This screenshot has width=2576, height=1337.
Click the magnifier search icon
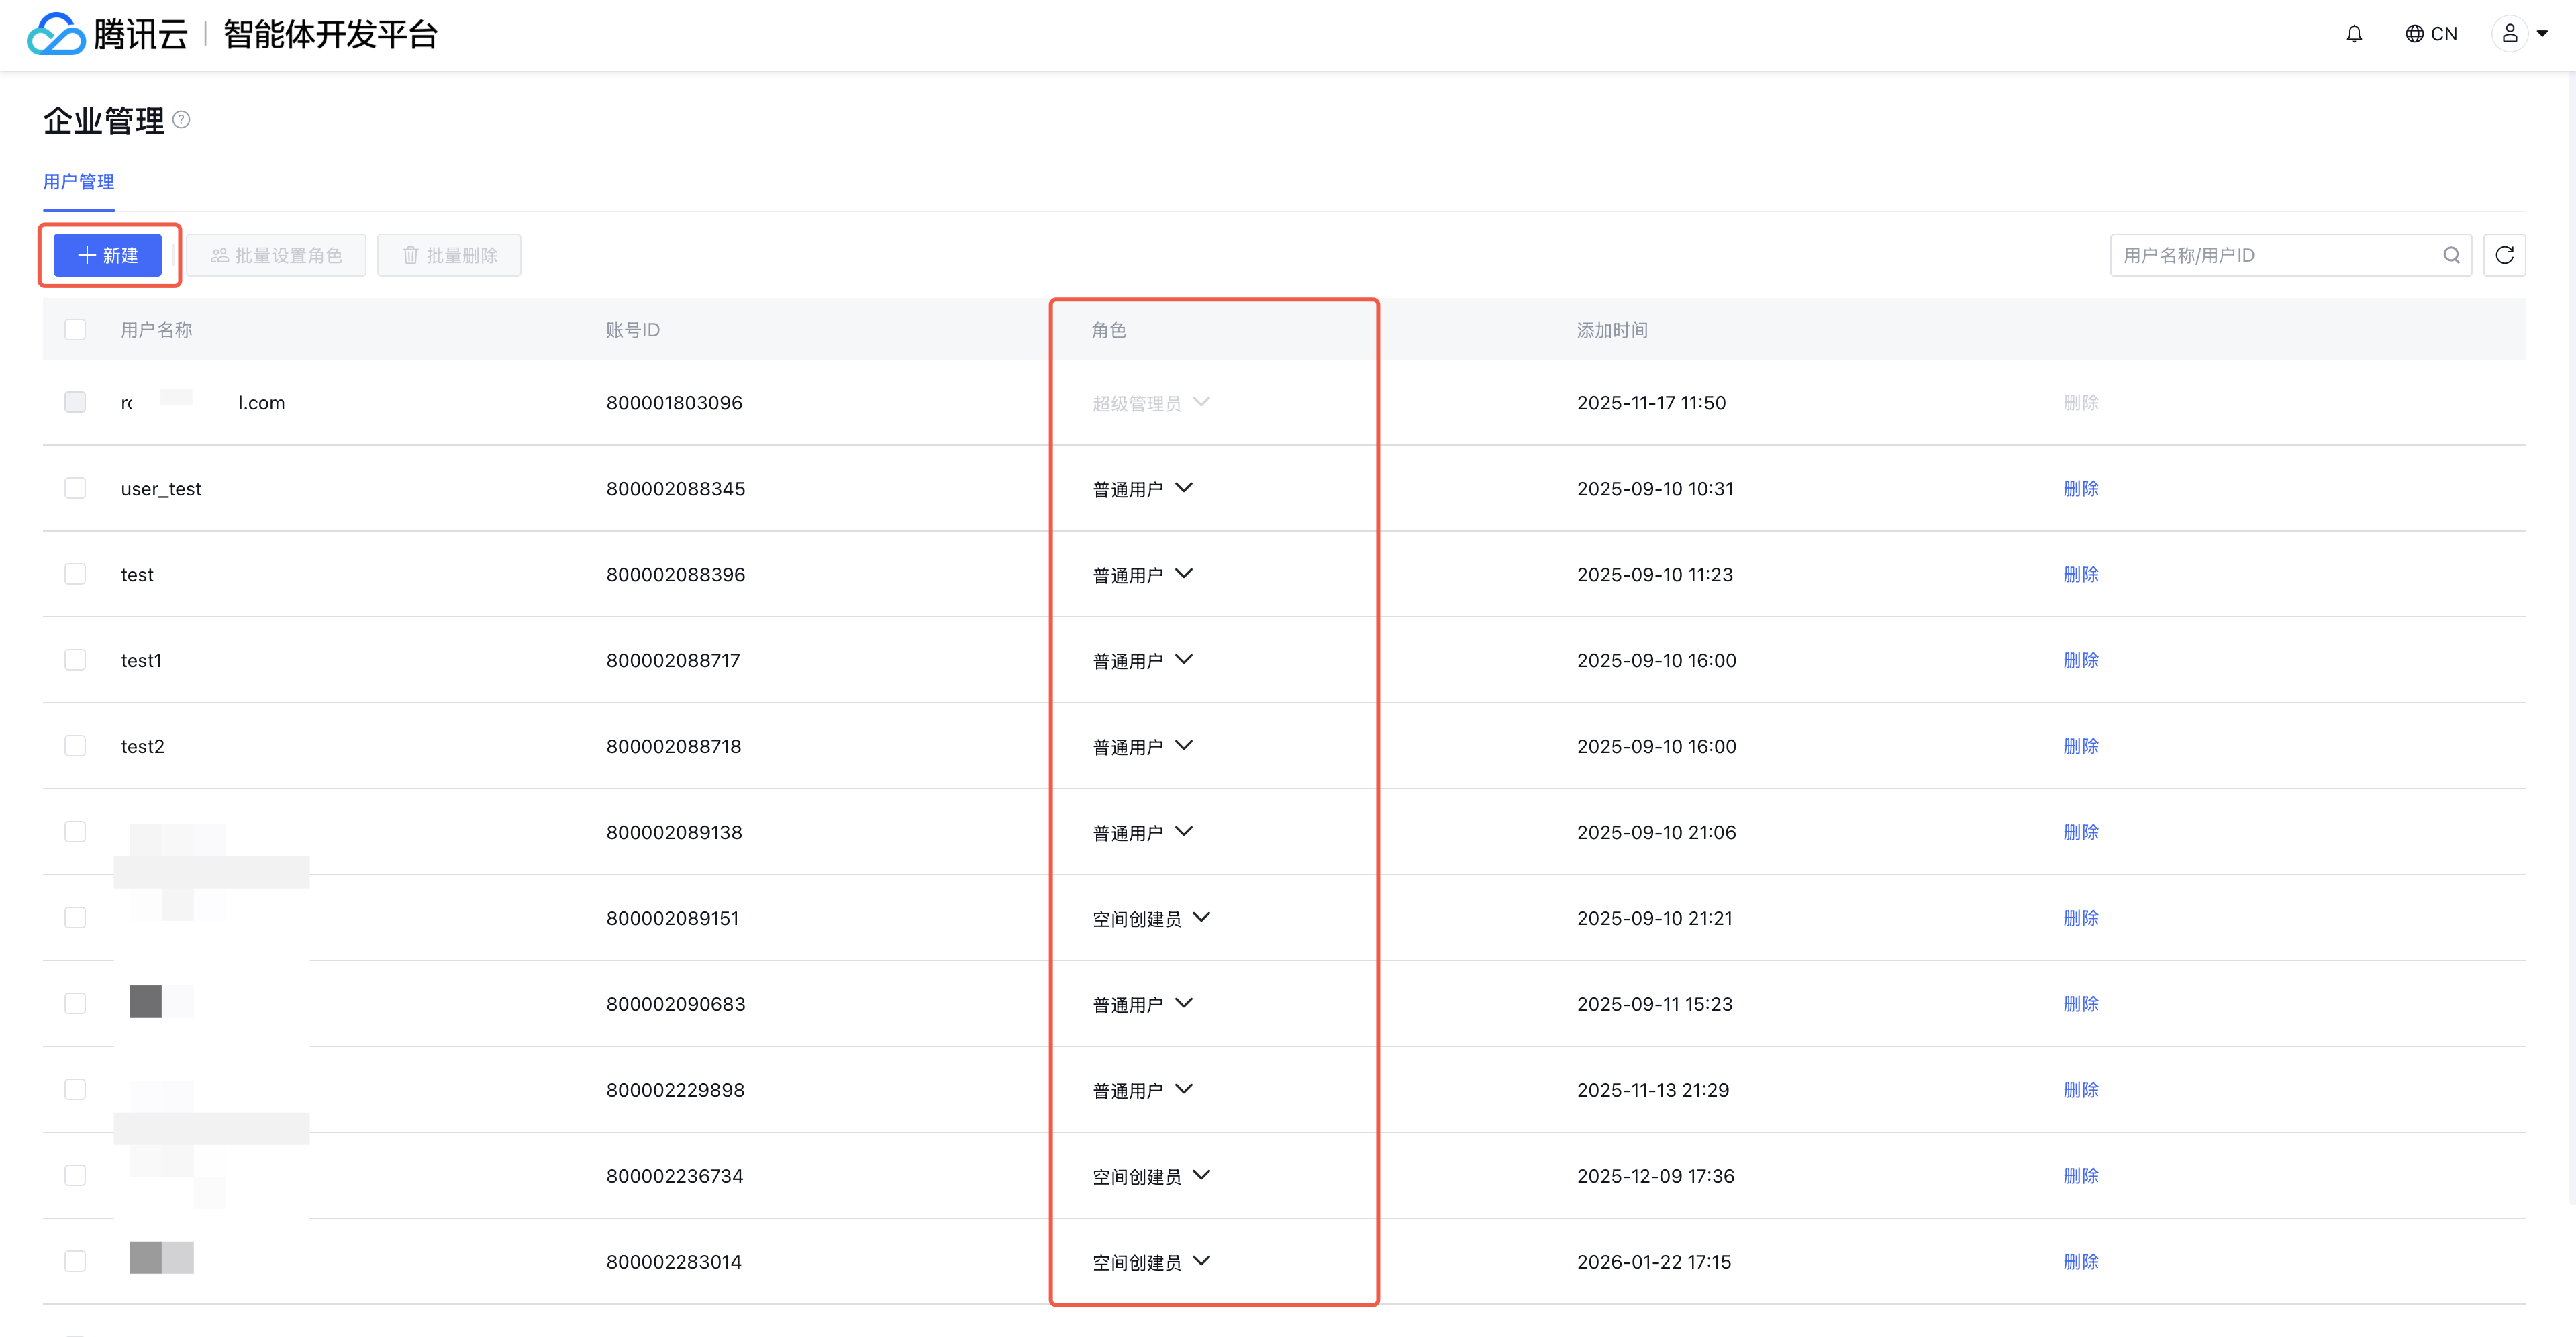click(2451, 255)
